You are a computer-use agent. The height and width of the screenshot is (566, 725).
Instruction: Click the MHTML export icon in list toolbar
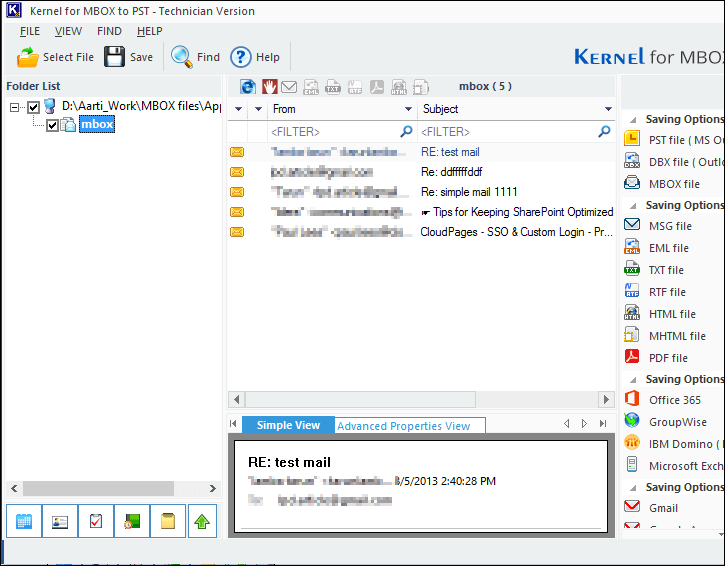(421, 86)
